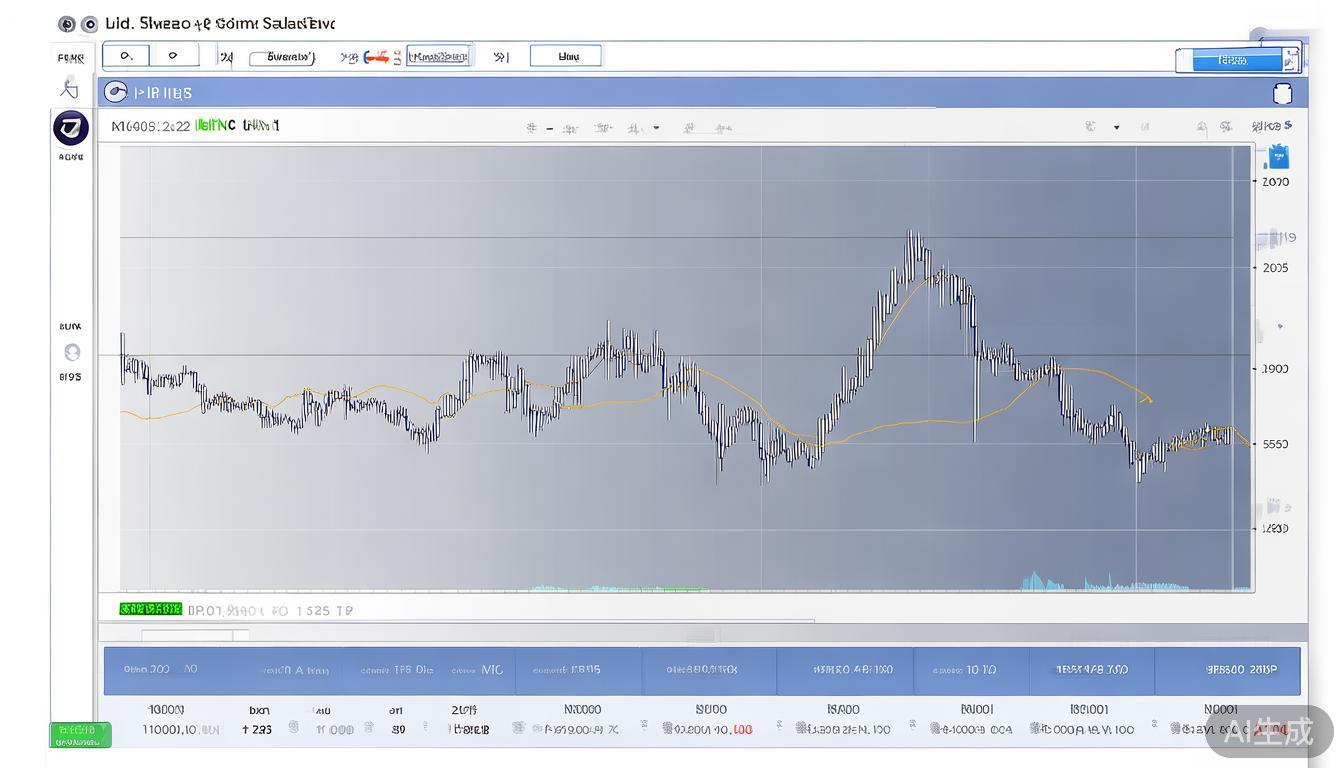This screenshot has height=768, width=1344.
Task: Click the dark round logo icon in left sidebar
Action: coord(71,128)
